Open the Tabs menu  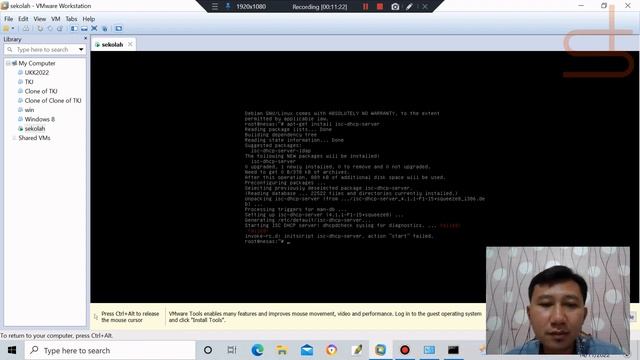[71, 19]
